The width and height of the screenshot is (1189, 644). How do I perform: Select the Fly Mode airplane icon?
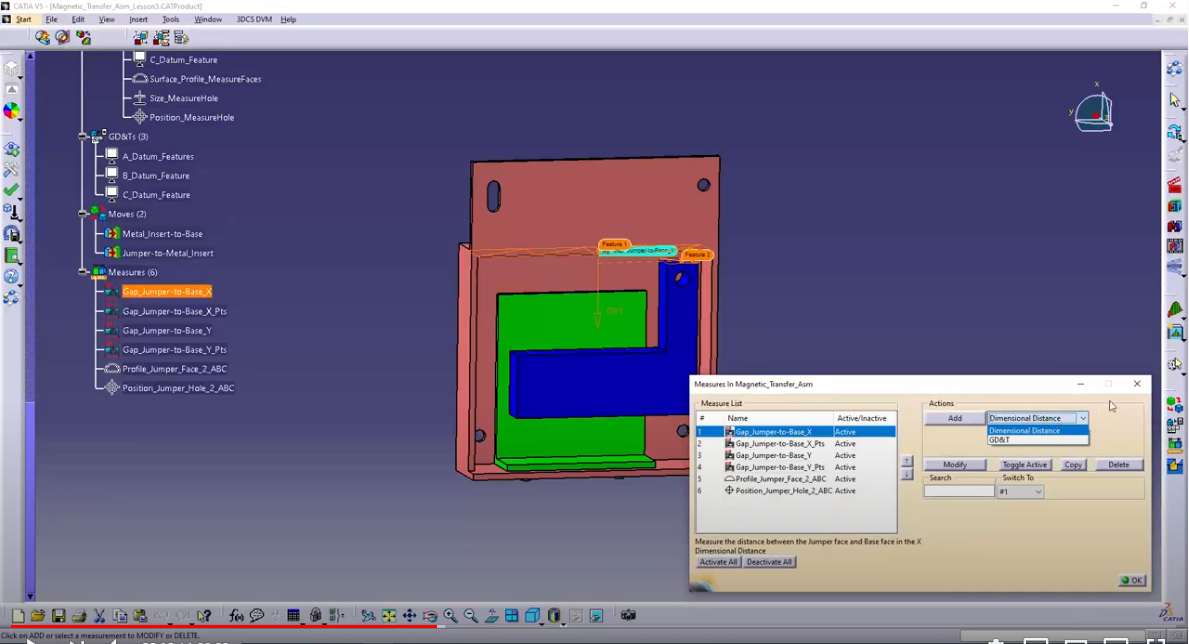pos(368,615)
